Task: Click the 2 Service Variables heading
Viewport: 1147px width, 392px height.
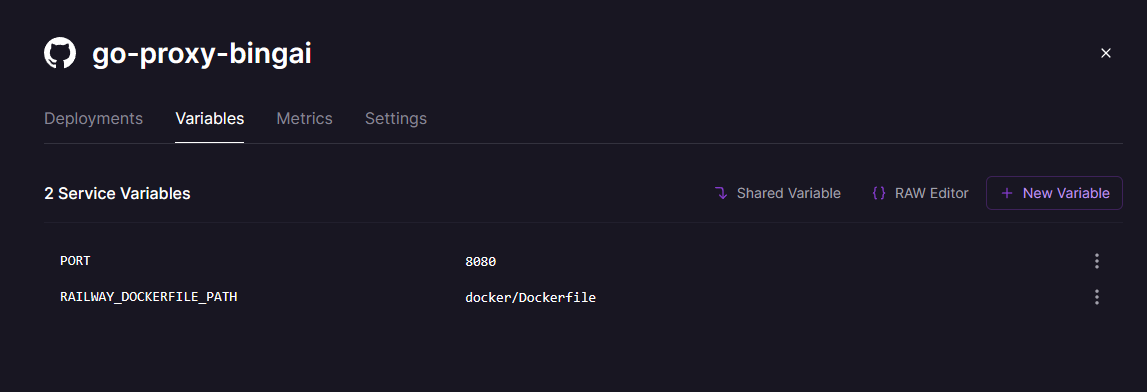Action: (117, 194)
